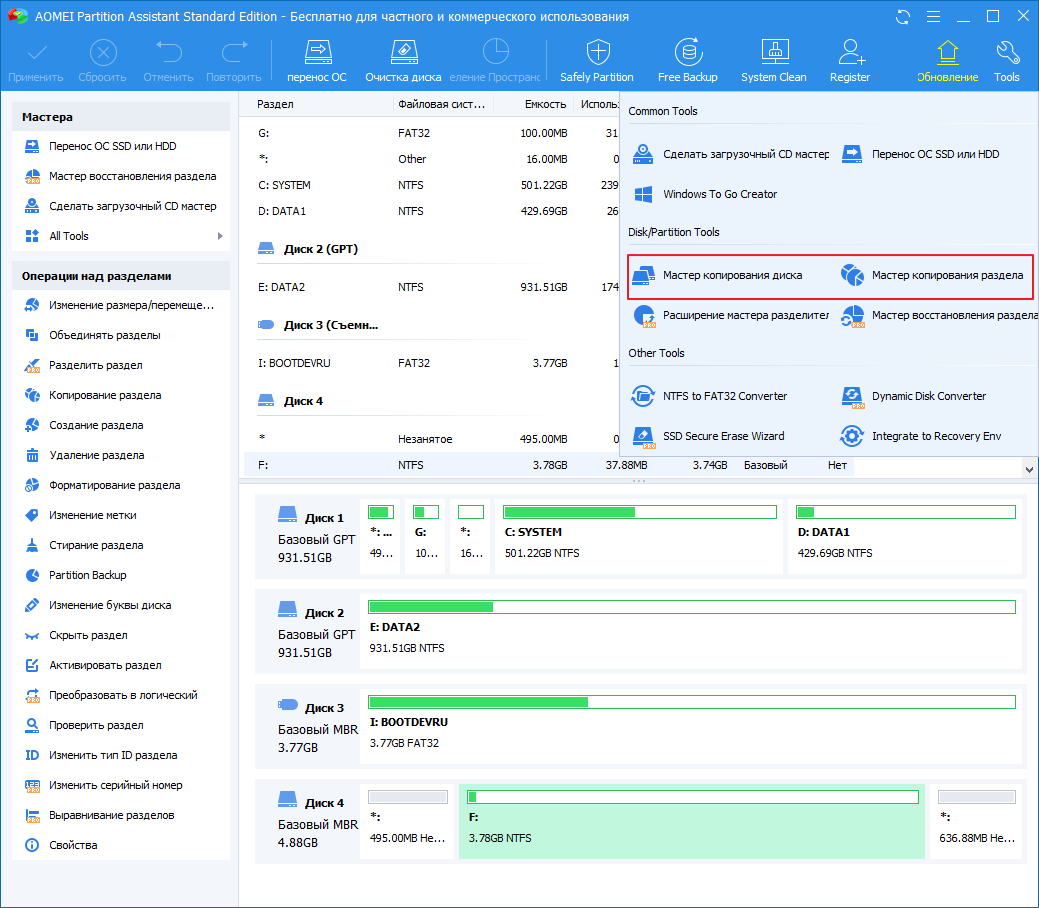The image size is (1039, 908).
Task: Launch Free Backup from toolbar
Action: (x=687, y=62)
